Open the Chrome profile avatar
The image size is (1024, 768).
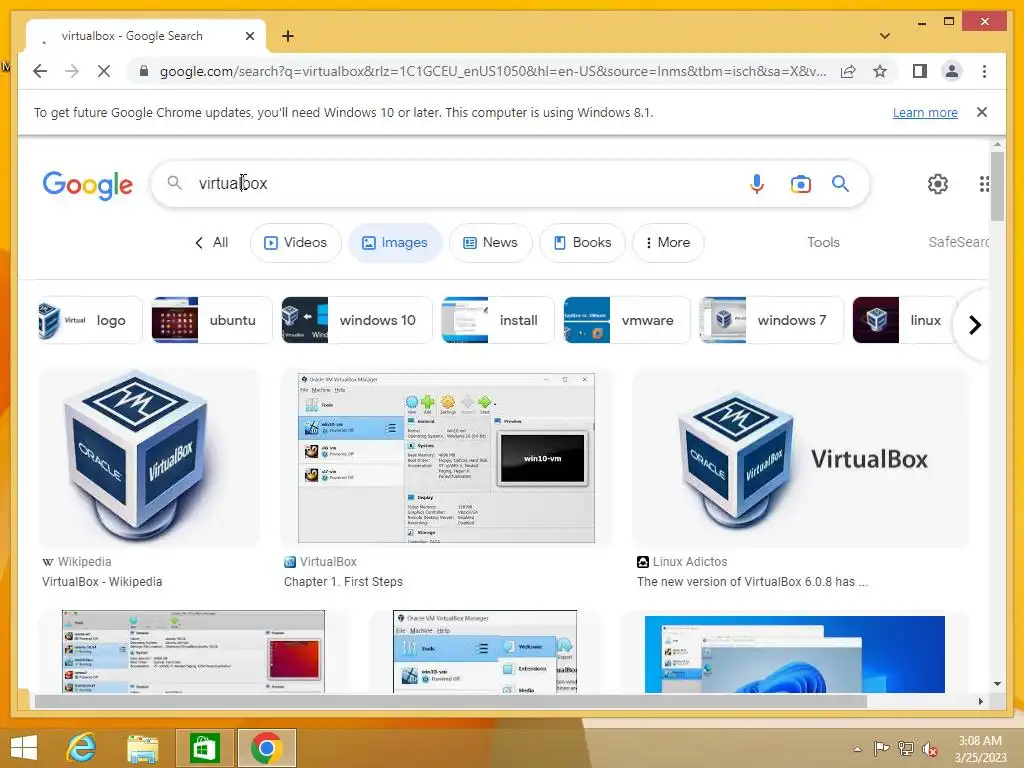click(x=952, y=71)
